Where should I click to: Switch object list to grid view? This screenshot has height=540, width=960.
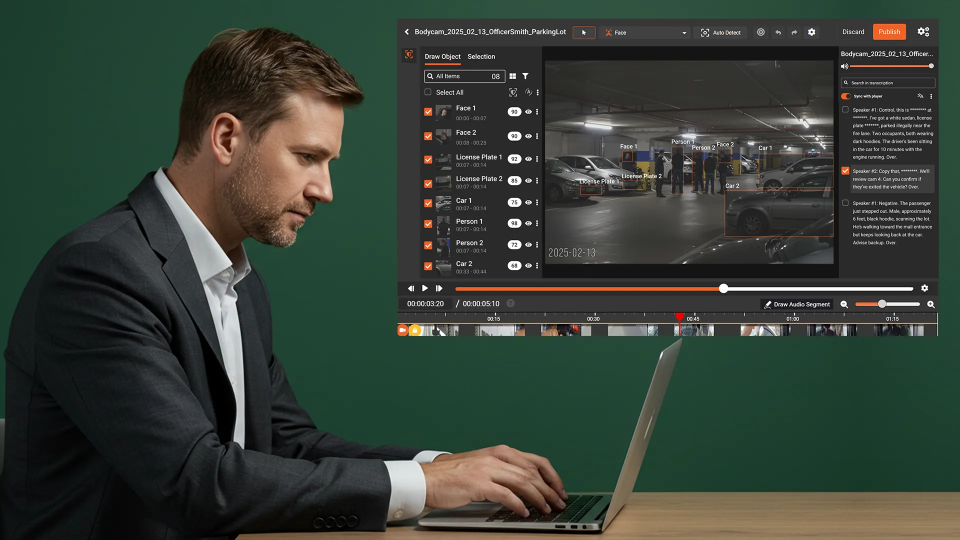point(513,76)
